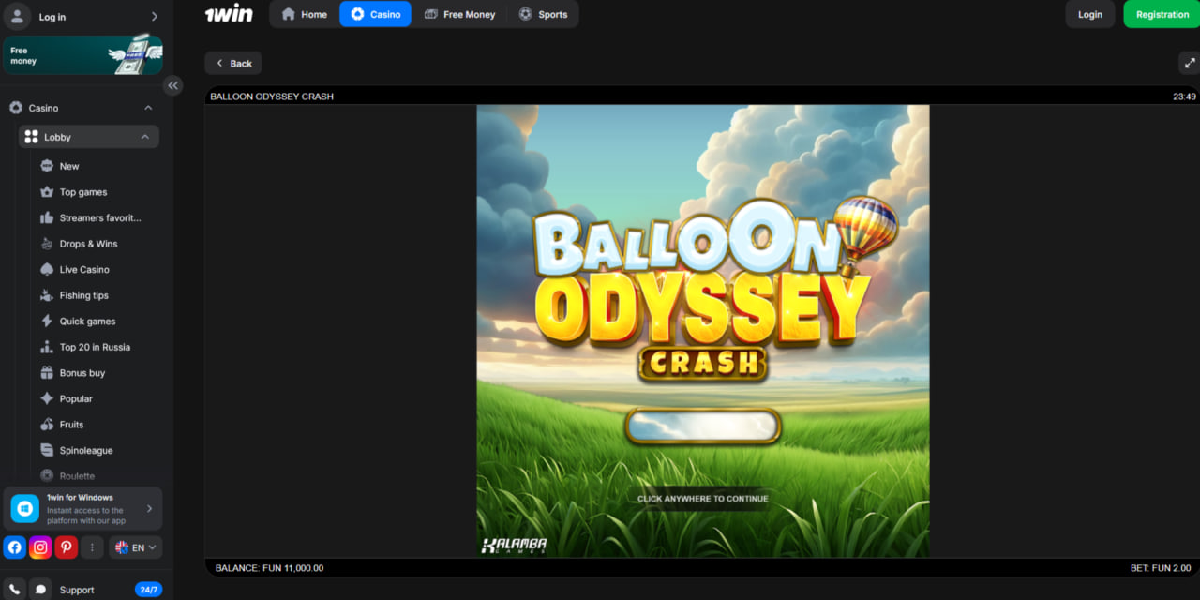Click the New games icon
The image size is (1200, 600).
click(46, 166)
